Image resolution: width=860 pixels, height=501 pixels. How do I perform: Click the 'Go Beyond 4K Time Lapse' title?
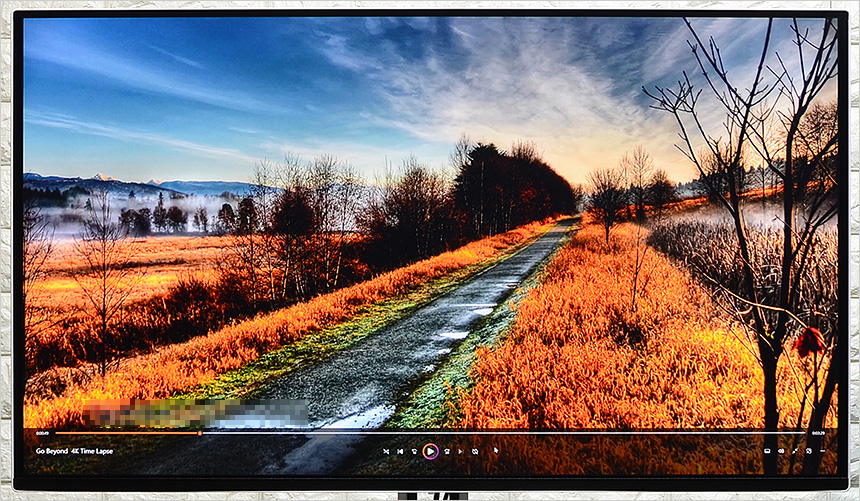click(74, 451)
